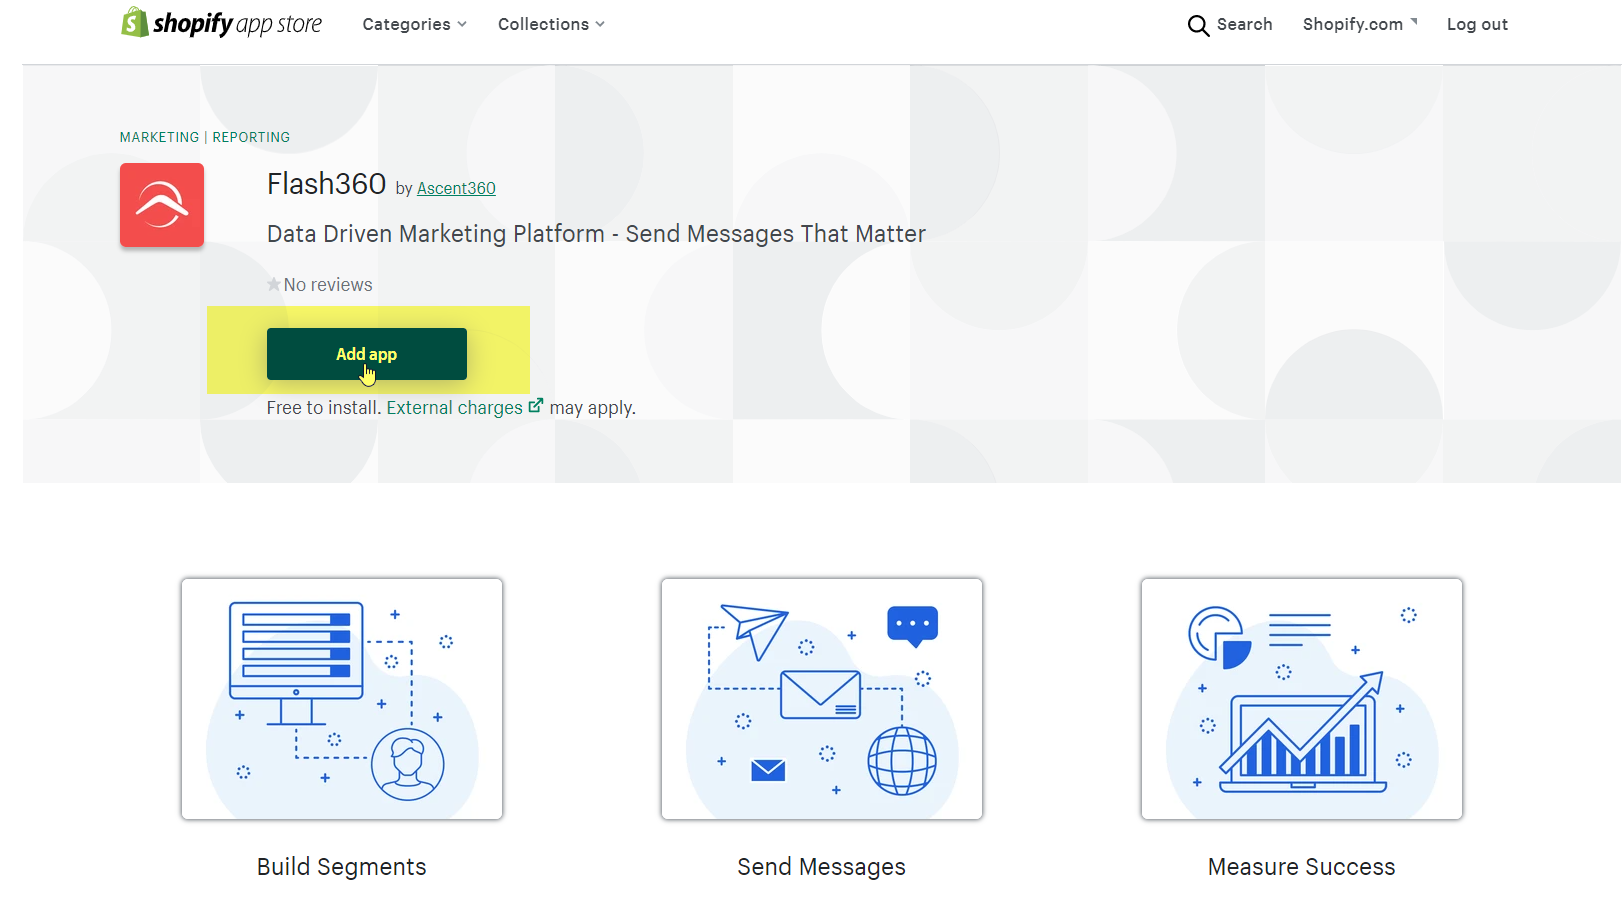Click the Flash360 red app icon

point(162,205)
